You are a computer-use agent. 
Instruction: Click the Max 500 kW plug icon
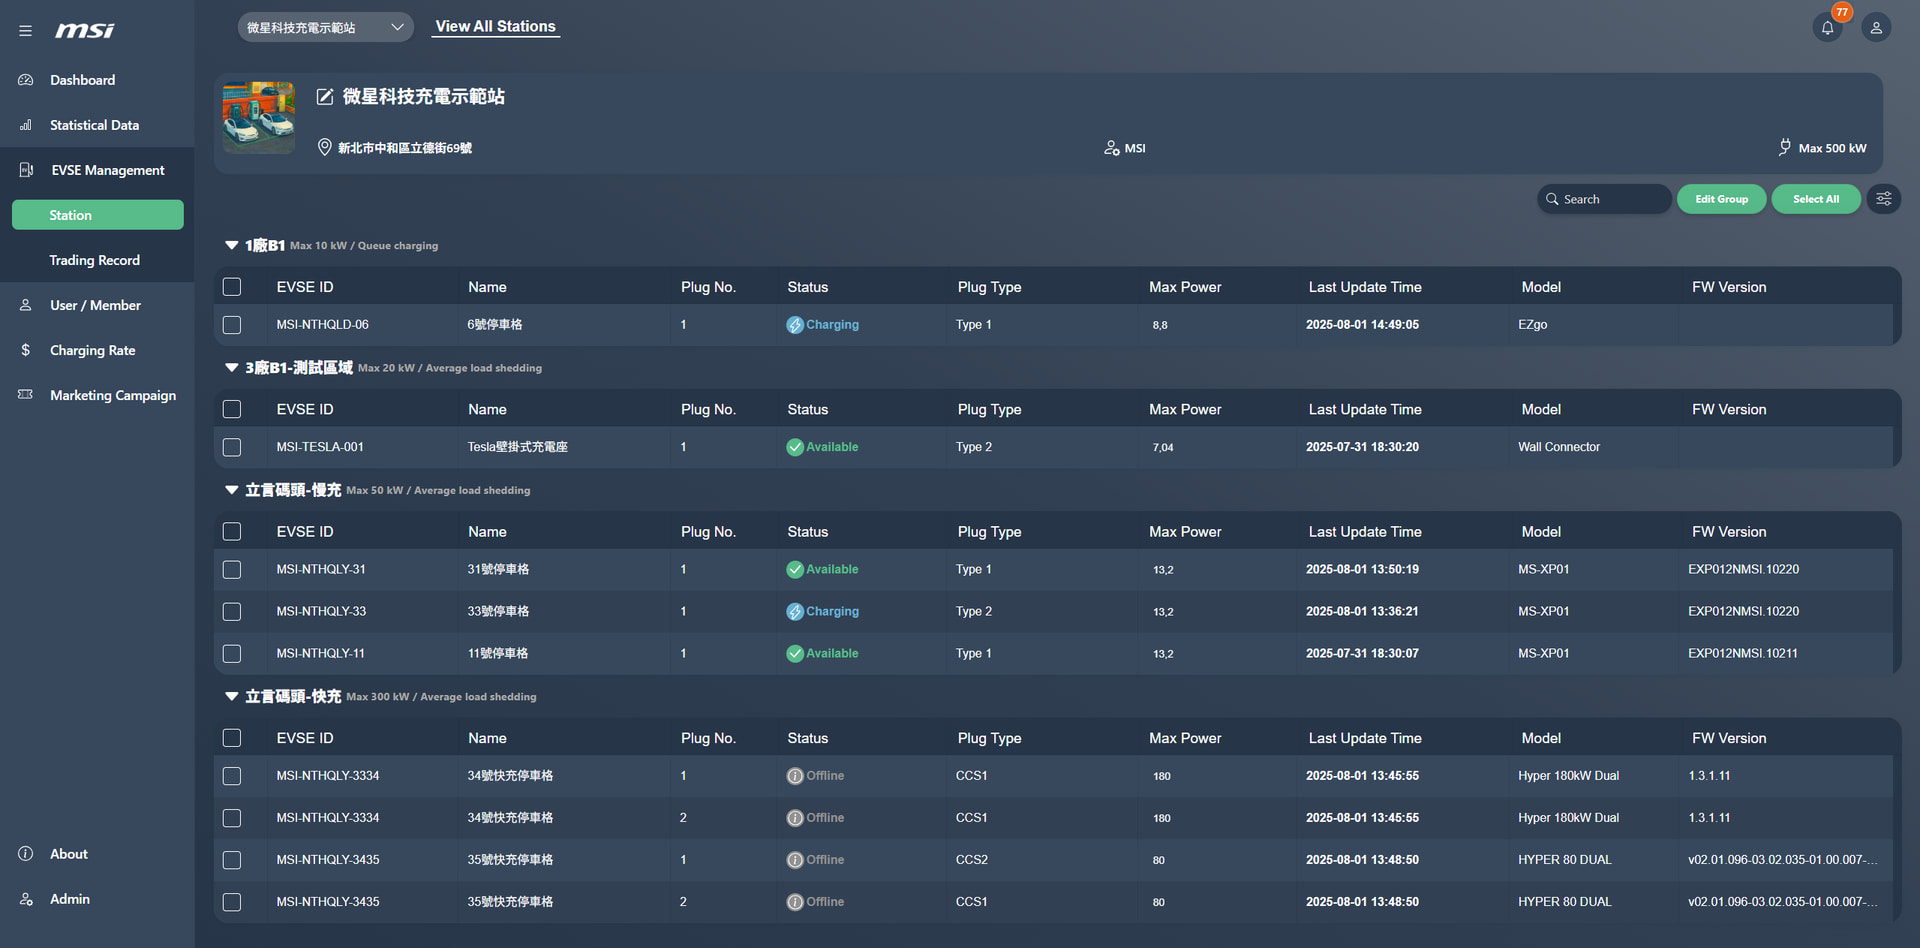coord(1785,148)
